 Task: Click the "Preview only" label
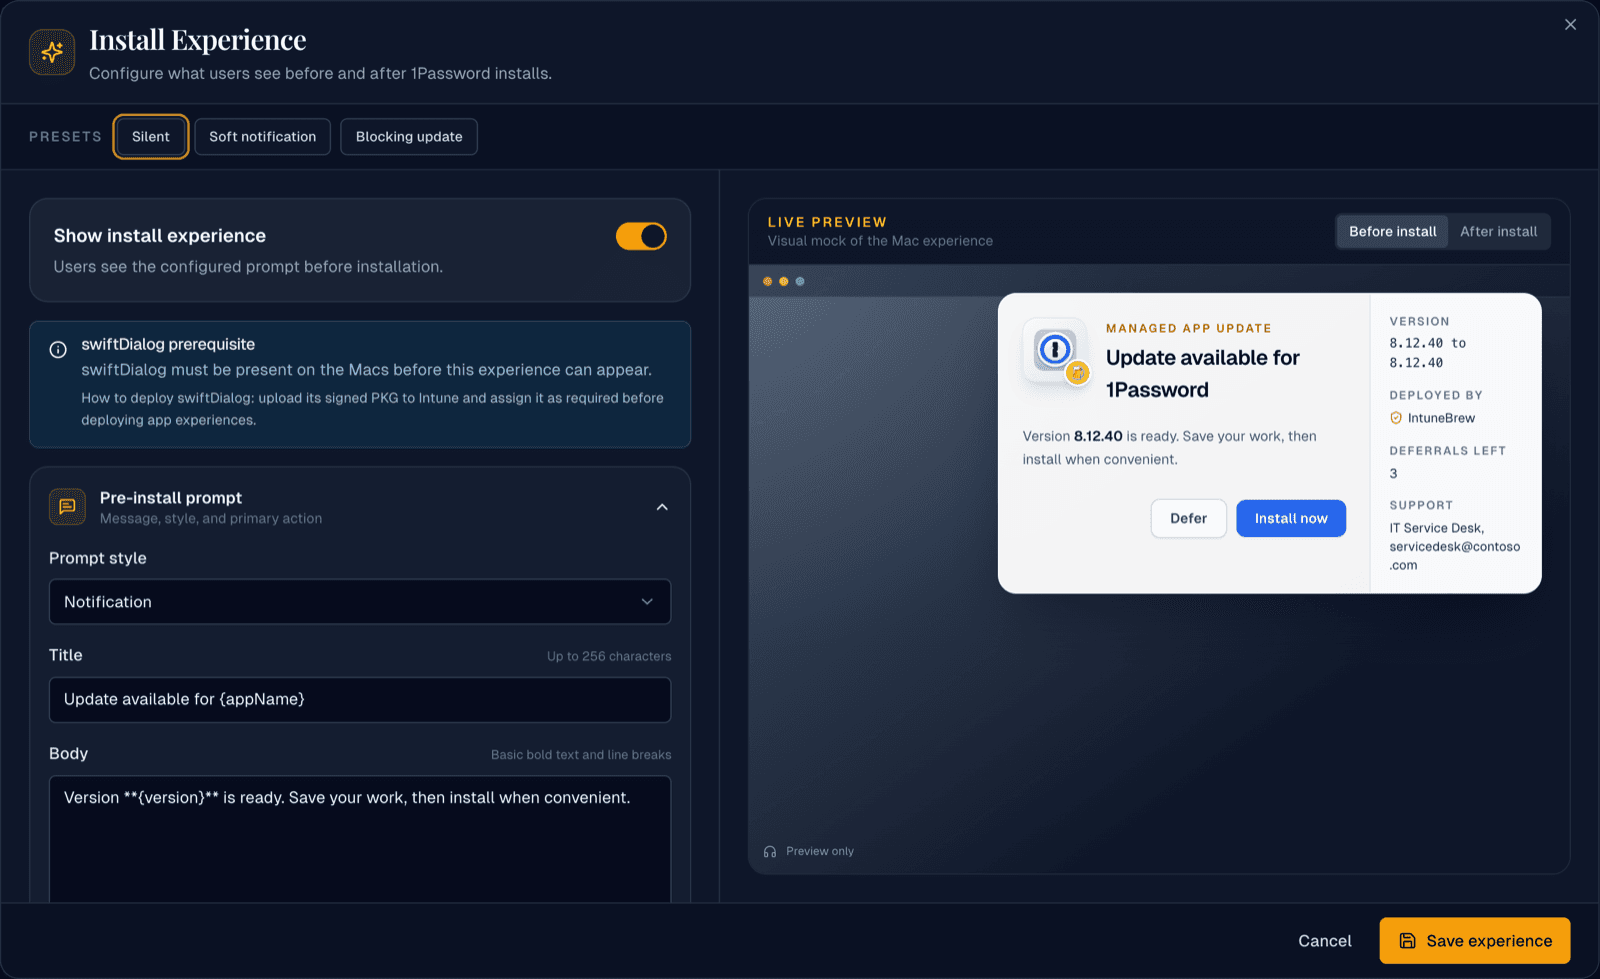pos(820,852)
